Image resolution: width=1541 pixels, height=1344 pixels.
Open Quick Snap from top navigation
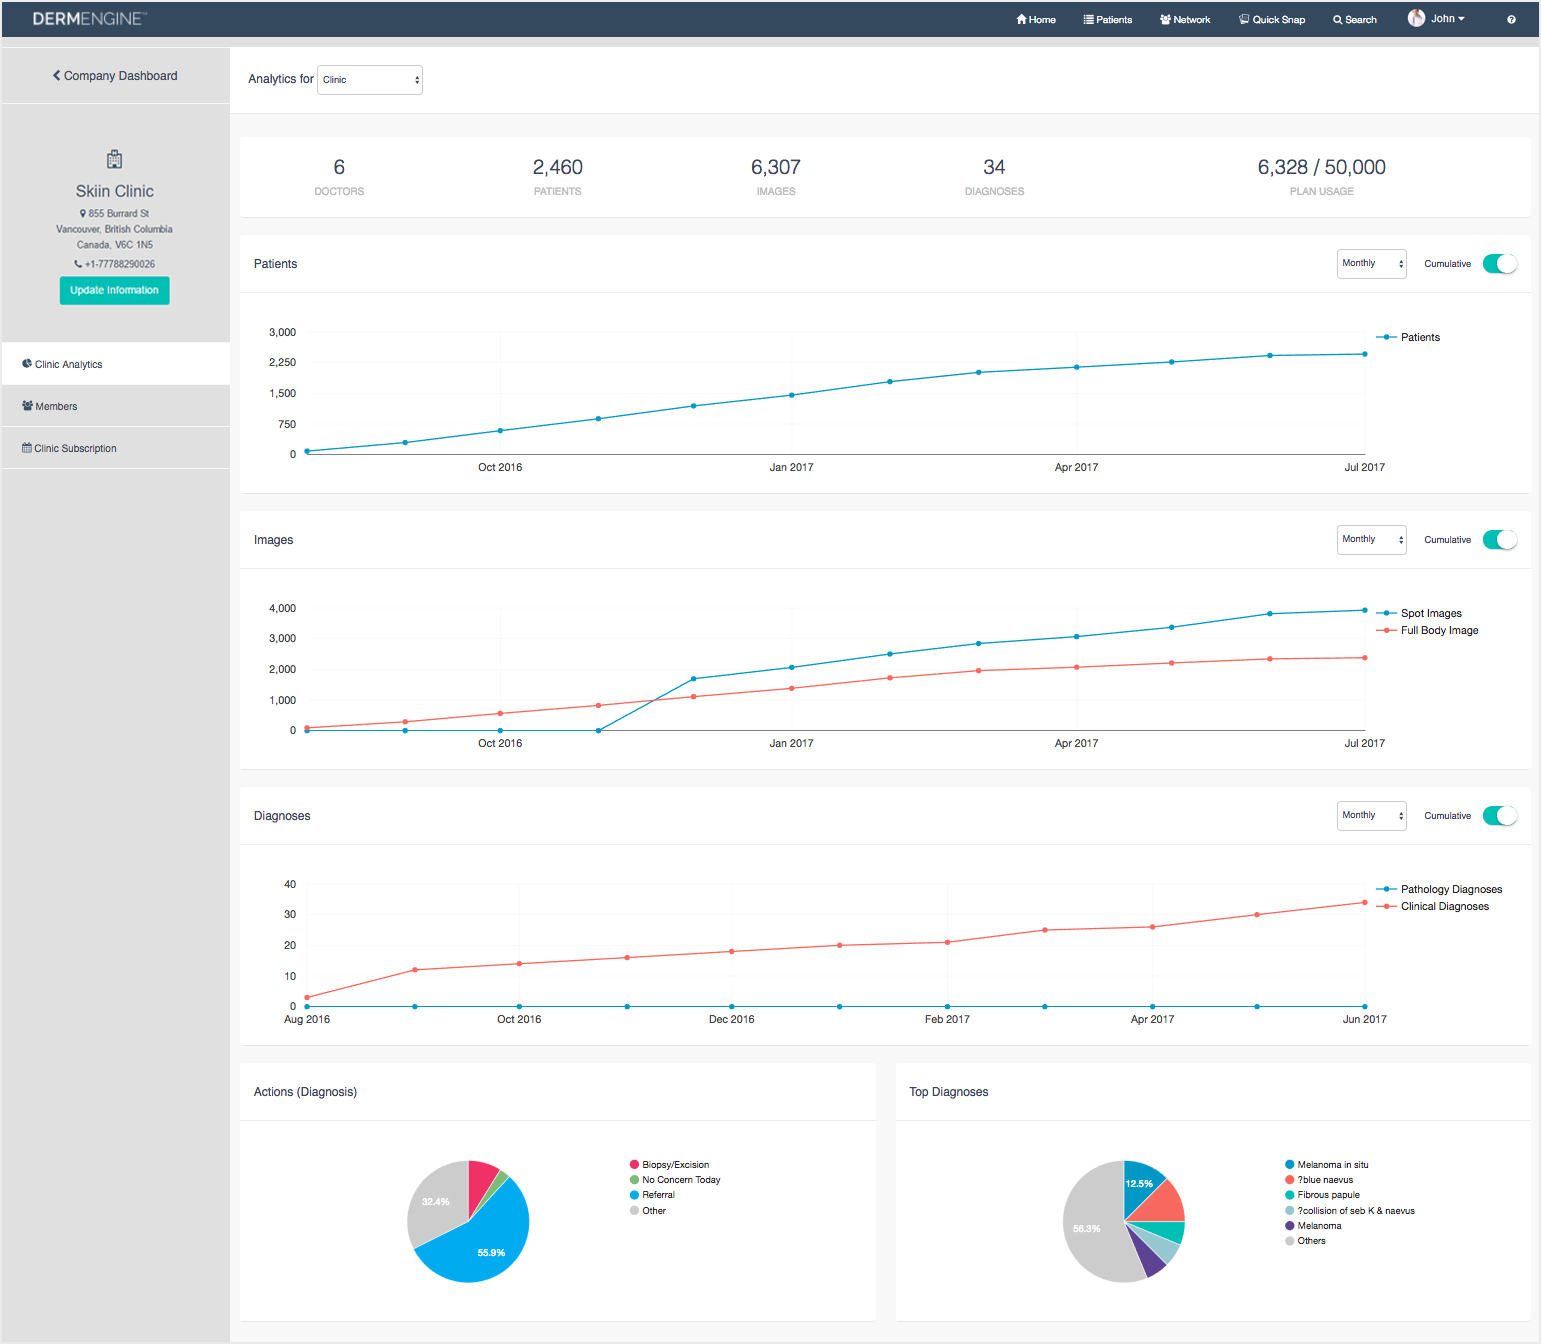1271,20
